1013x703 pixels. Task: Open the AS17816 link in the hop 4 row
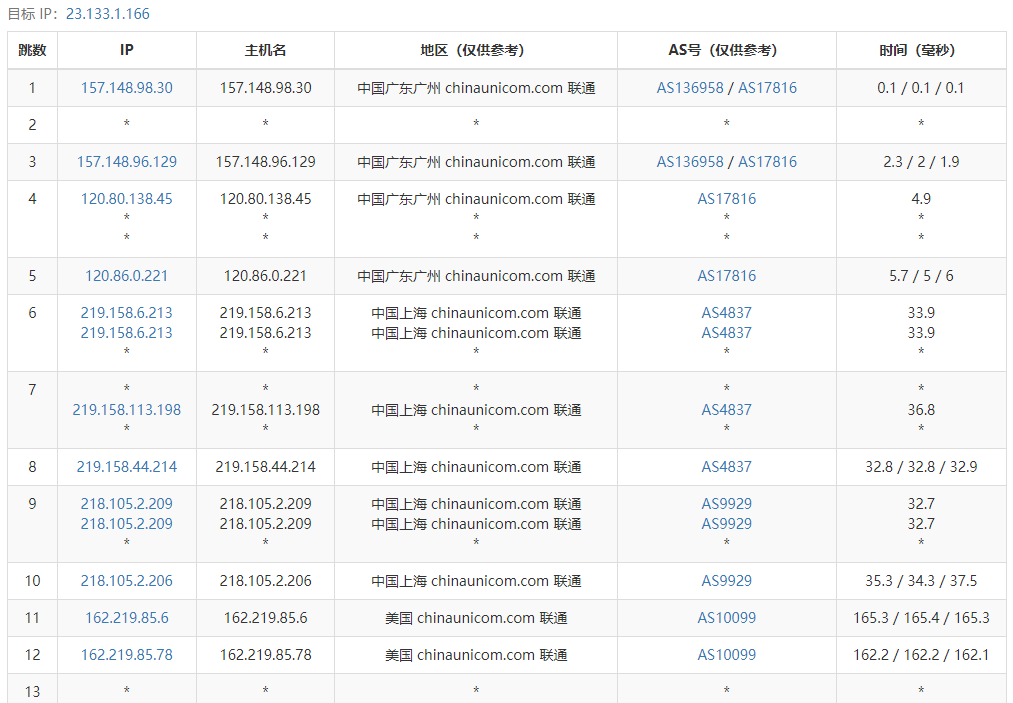(x=727, y=199)
